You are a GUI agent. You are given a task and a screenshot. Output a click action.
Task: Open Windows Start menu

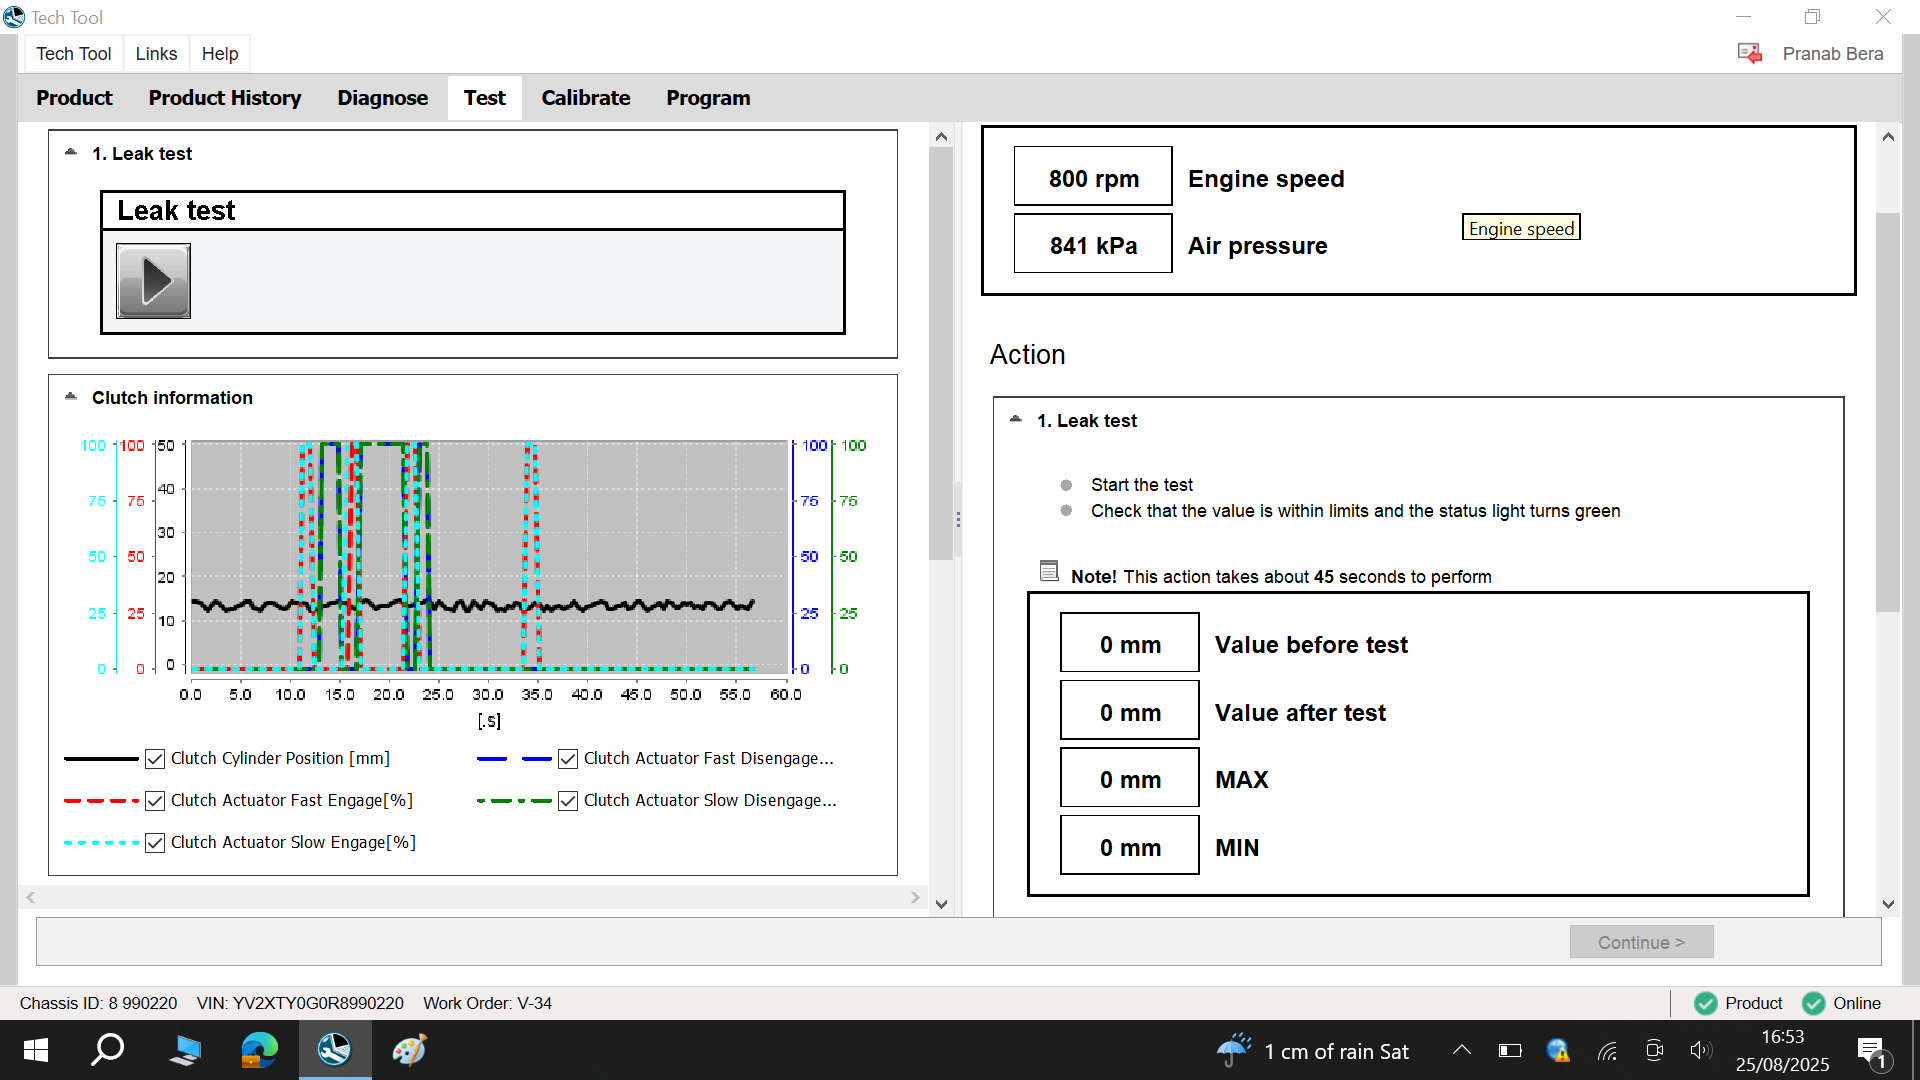click(36, 1050)
